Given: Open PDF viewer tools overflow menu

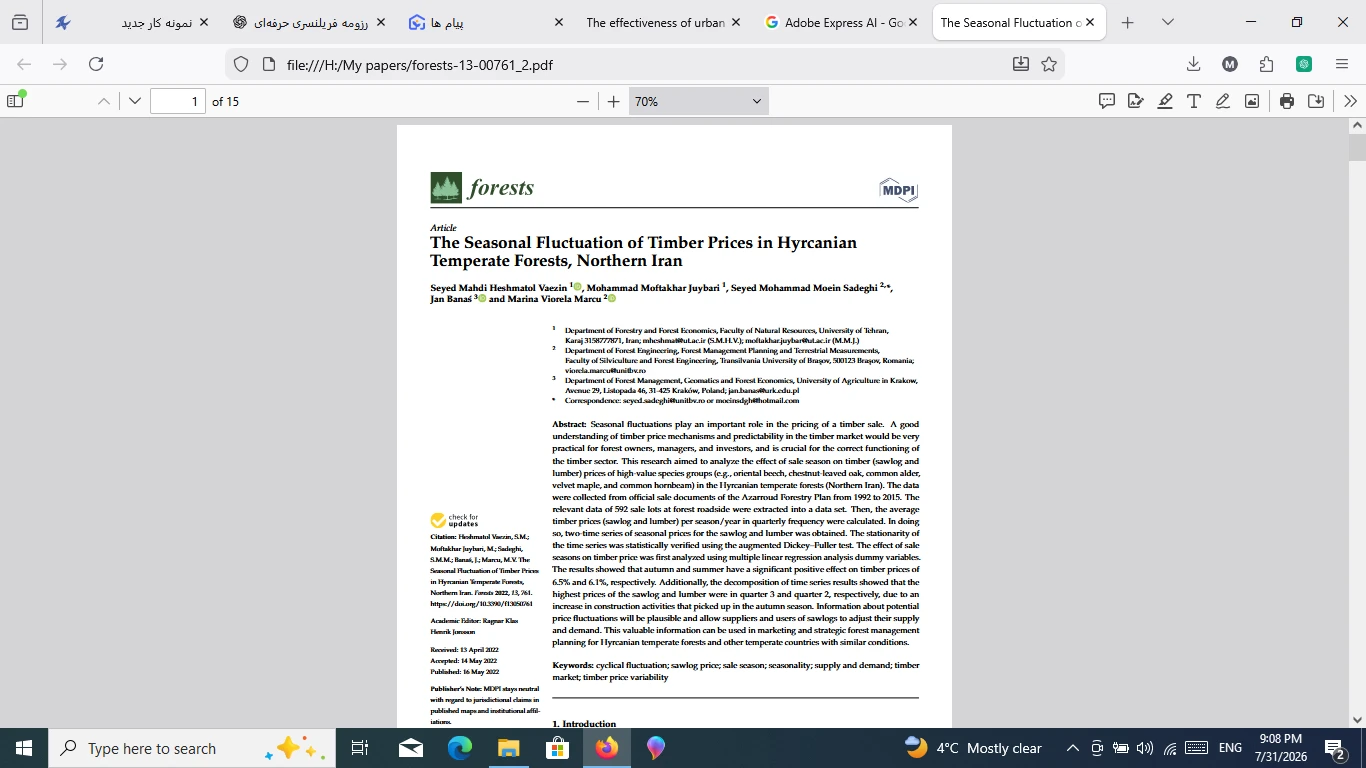Looking at the screenshot, I should (1350, 101).
